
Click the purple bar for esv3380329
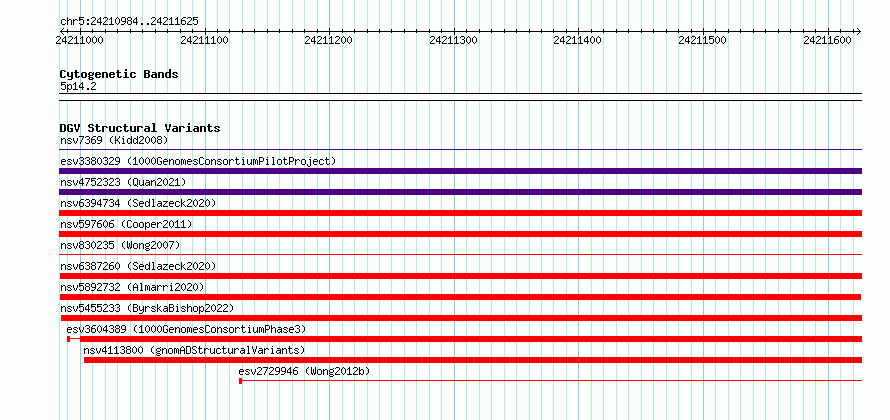(460, 171)
